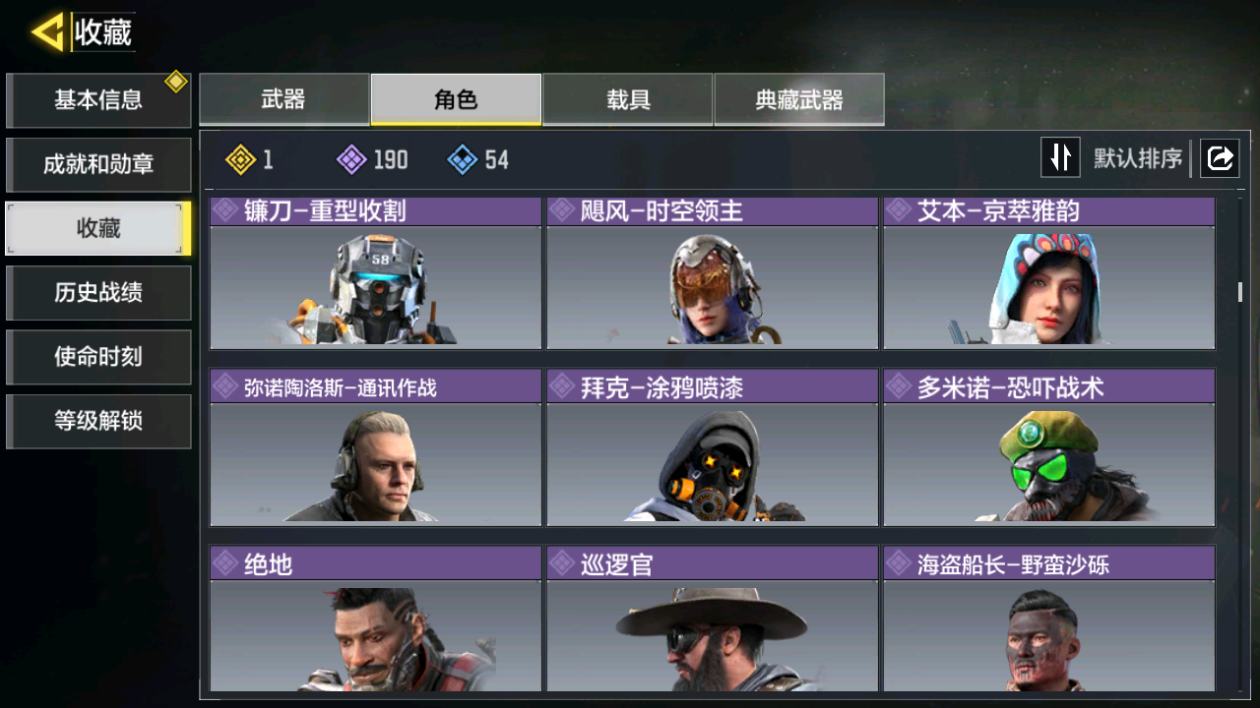Click the share export icon
The width and height of the screenshot is (1260, 708).
[x=1220, y=157]
